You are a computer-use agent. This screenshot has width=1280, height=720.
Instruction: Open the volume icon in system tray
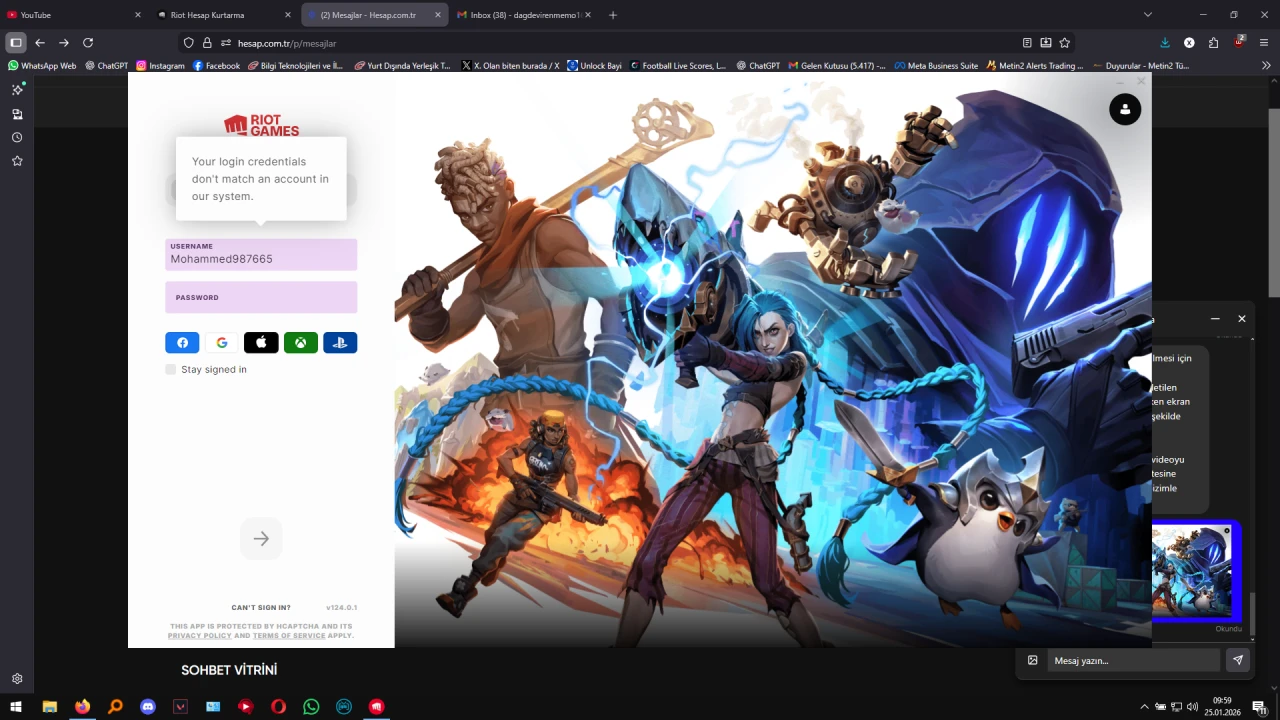tap(1192, 707)
